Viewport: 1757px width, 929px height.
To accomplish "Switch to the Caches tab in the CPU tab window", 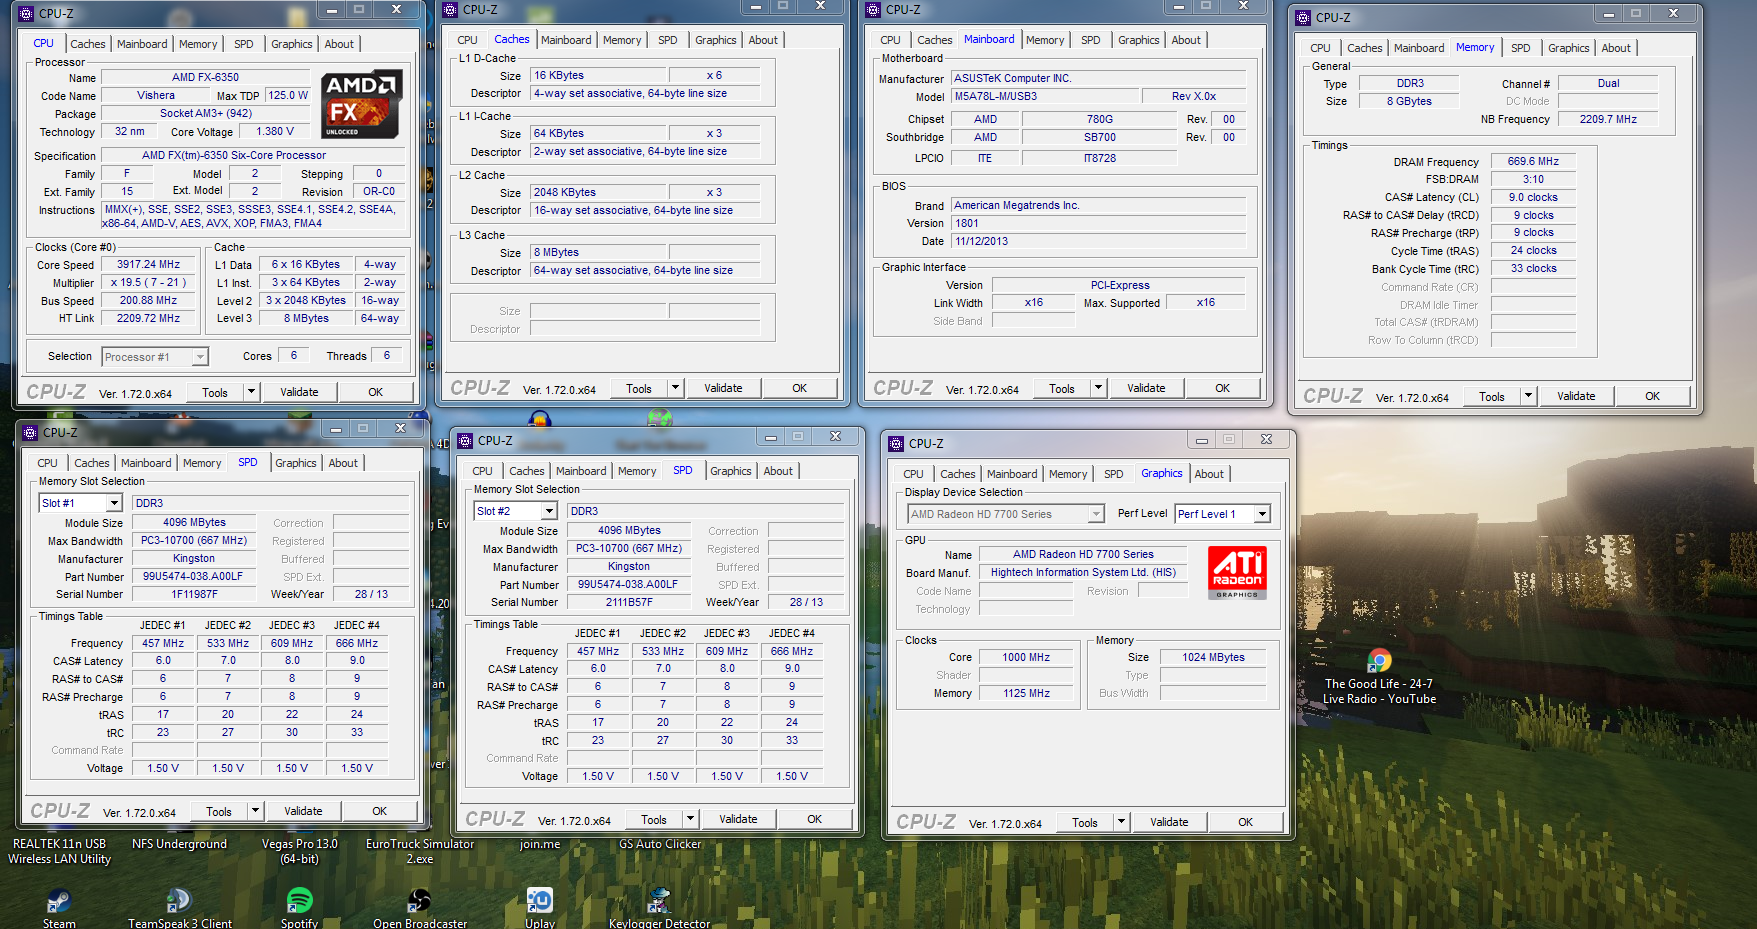I will click(87, 44).
